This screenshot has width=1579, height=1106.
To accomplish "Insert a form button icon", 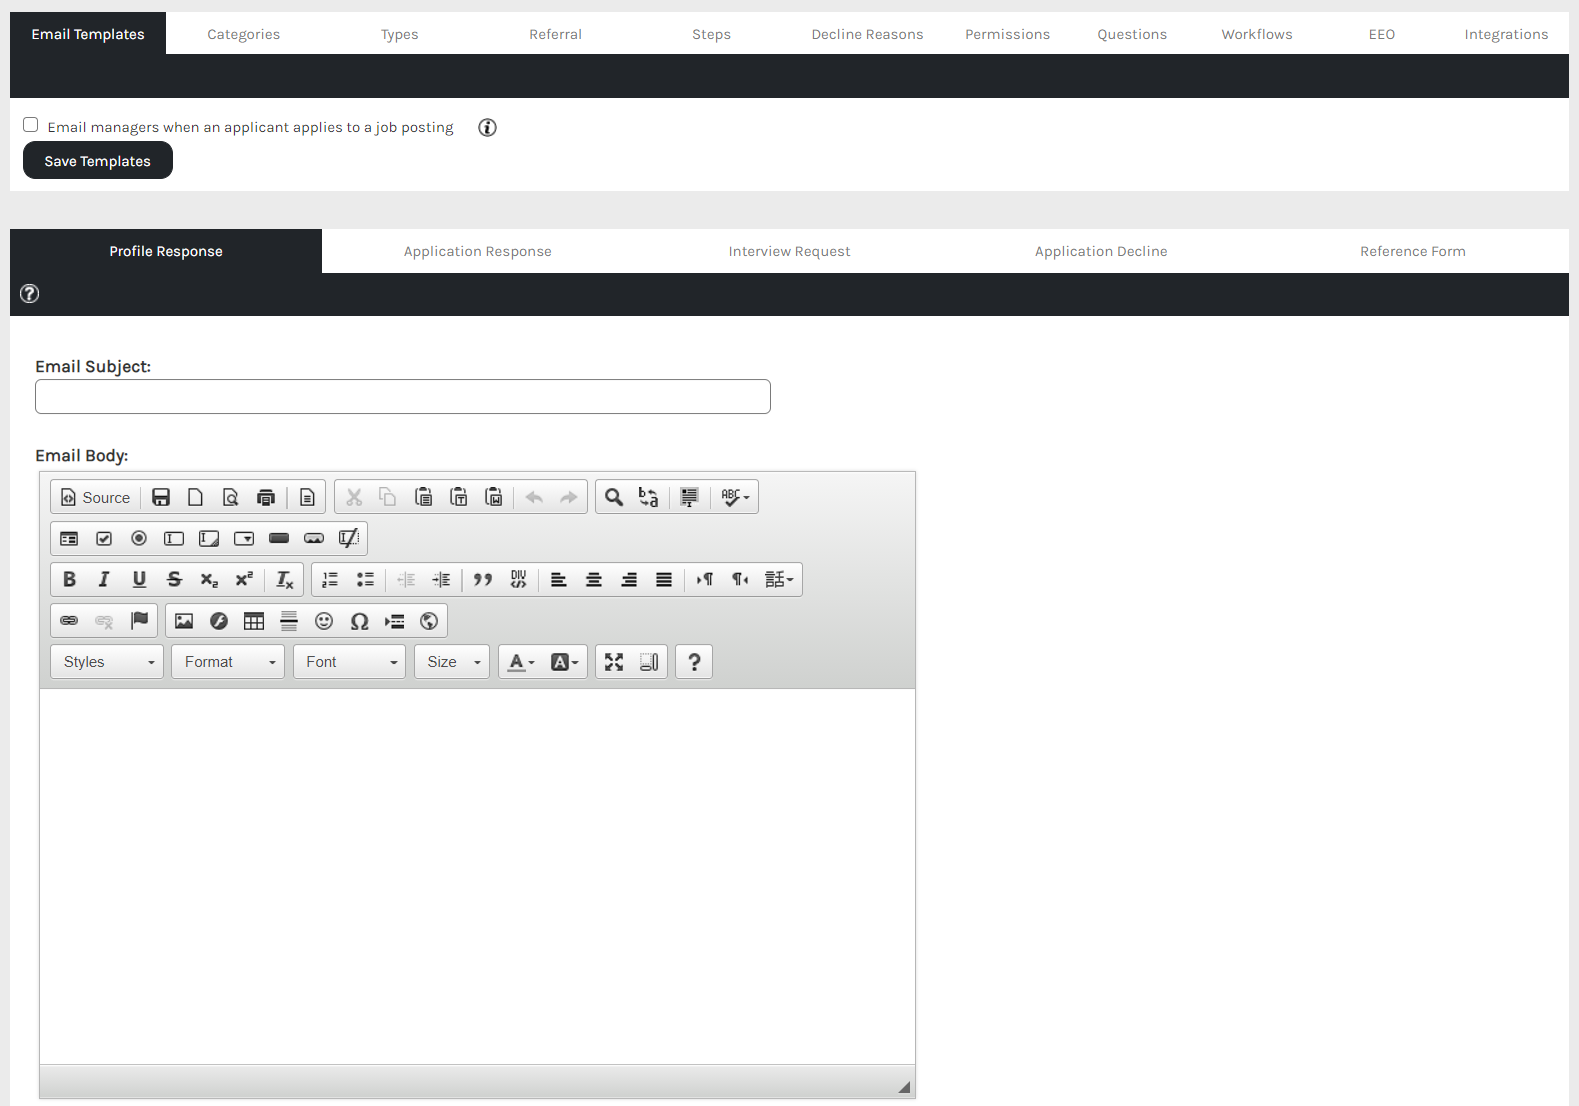I will pyautogui.click(x=279, y=538).
